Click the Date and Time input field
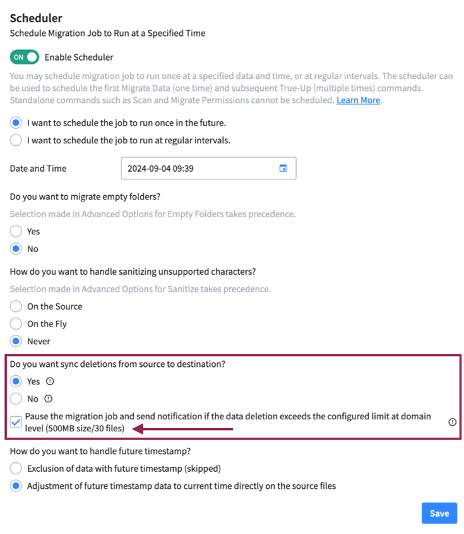This screenshot has height=534, width=464. (208, 168)
